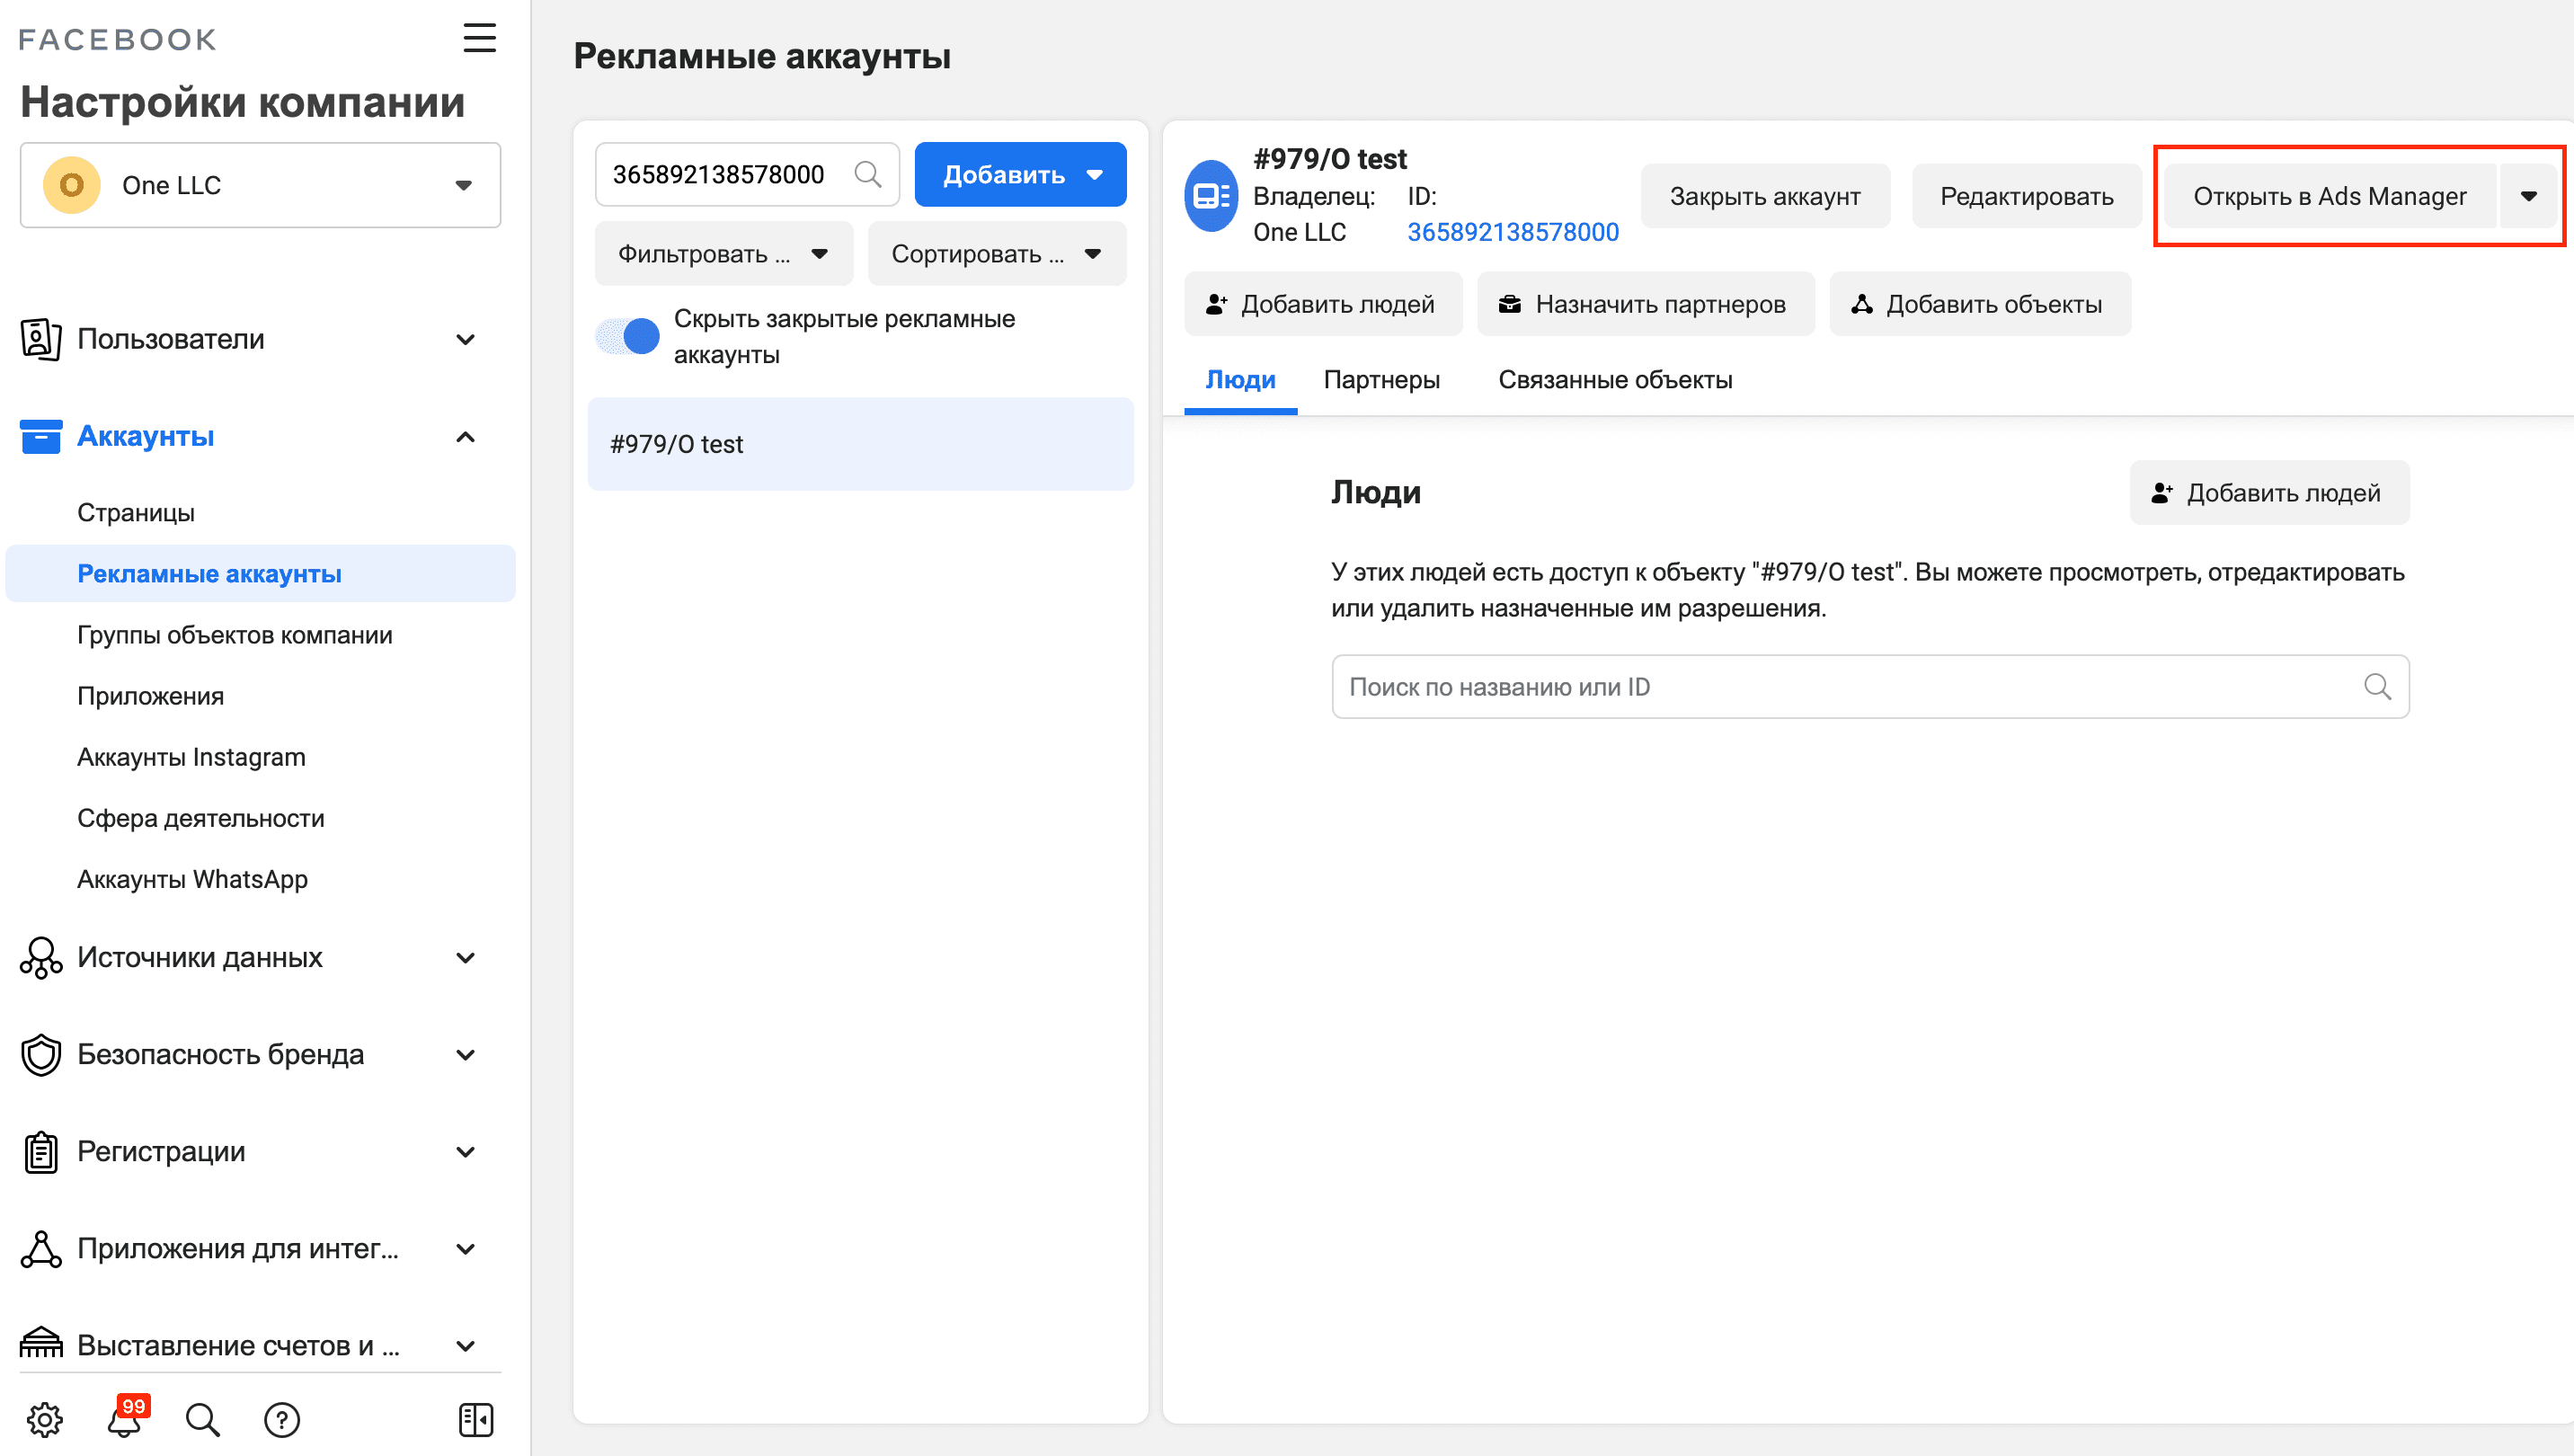The width and height of the screenshot is (2574, 1456).
Task: Select Рекламные аккаунты in sidebar
Action: (x=260, y=573)
